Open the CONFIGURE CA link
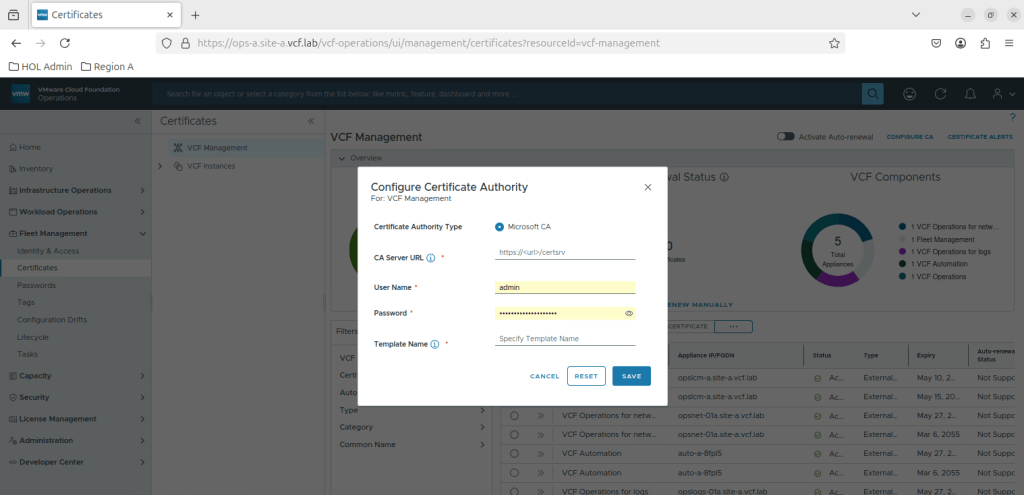The image size is (1024, 495). (910, 137)
